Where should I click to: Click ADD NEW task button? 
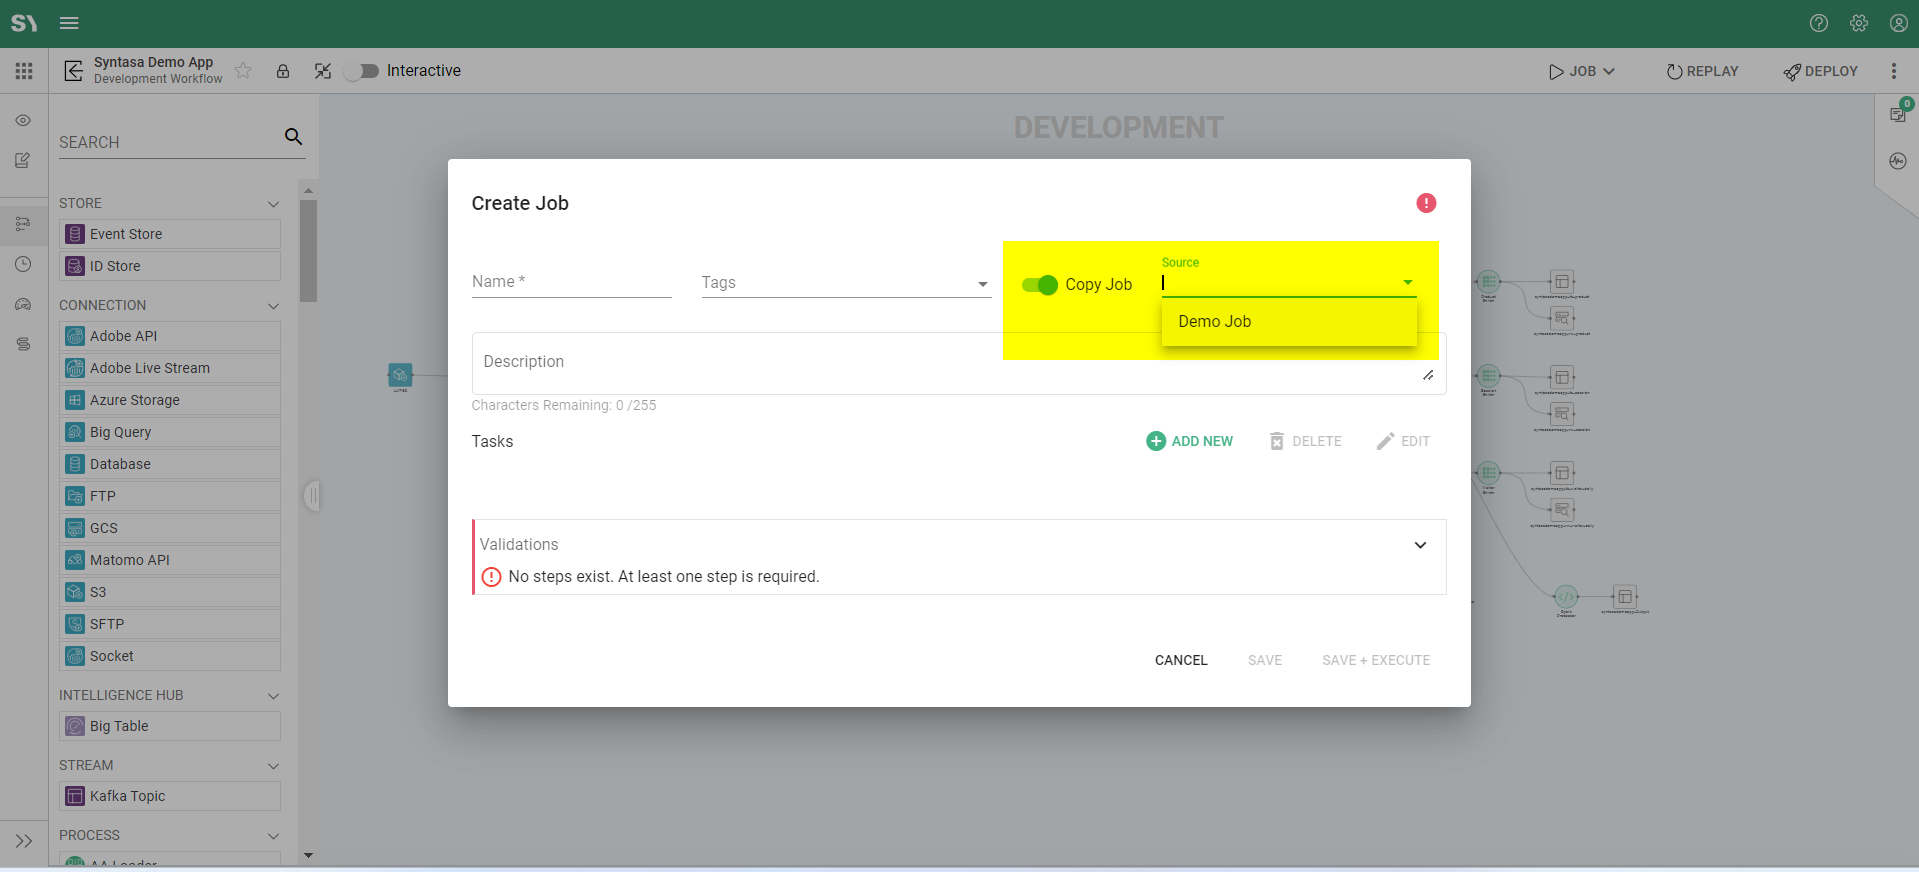click(x=1190, y=441)
